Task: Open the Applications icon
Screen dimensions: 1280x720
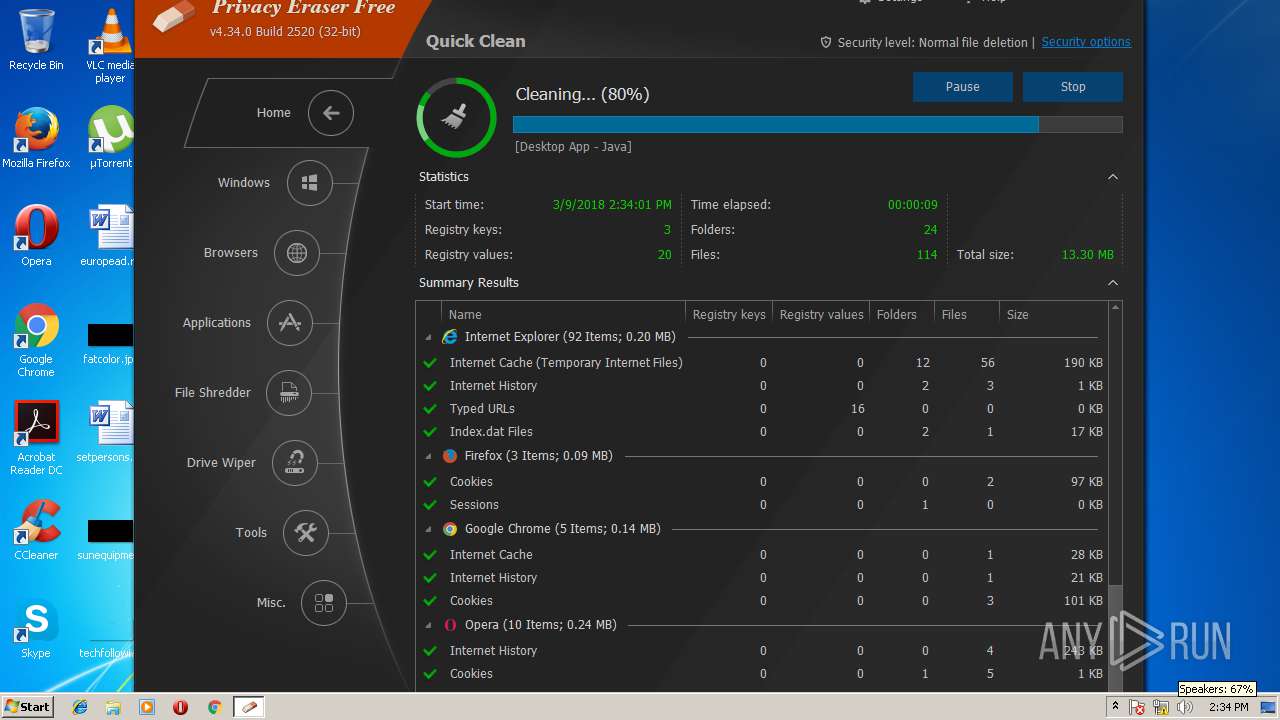Action: coord(290,323)
